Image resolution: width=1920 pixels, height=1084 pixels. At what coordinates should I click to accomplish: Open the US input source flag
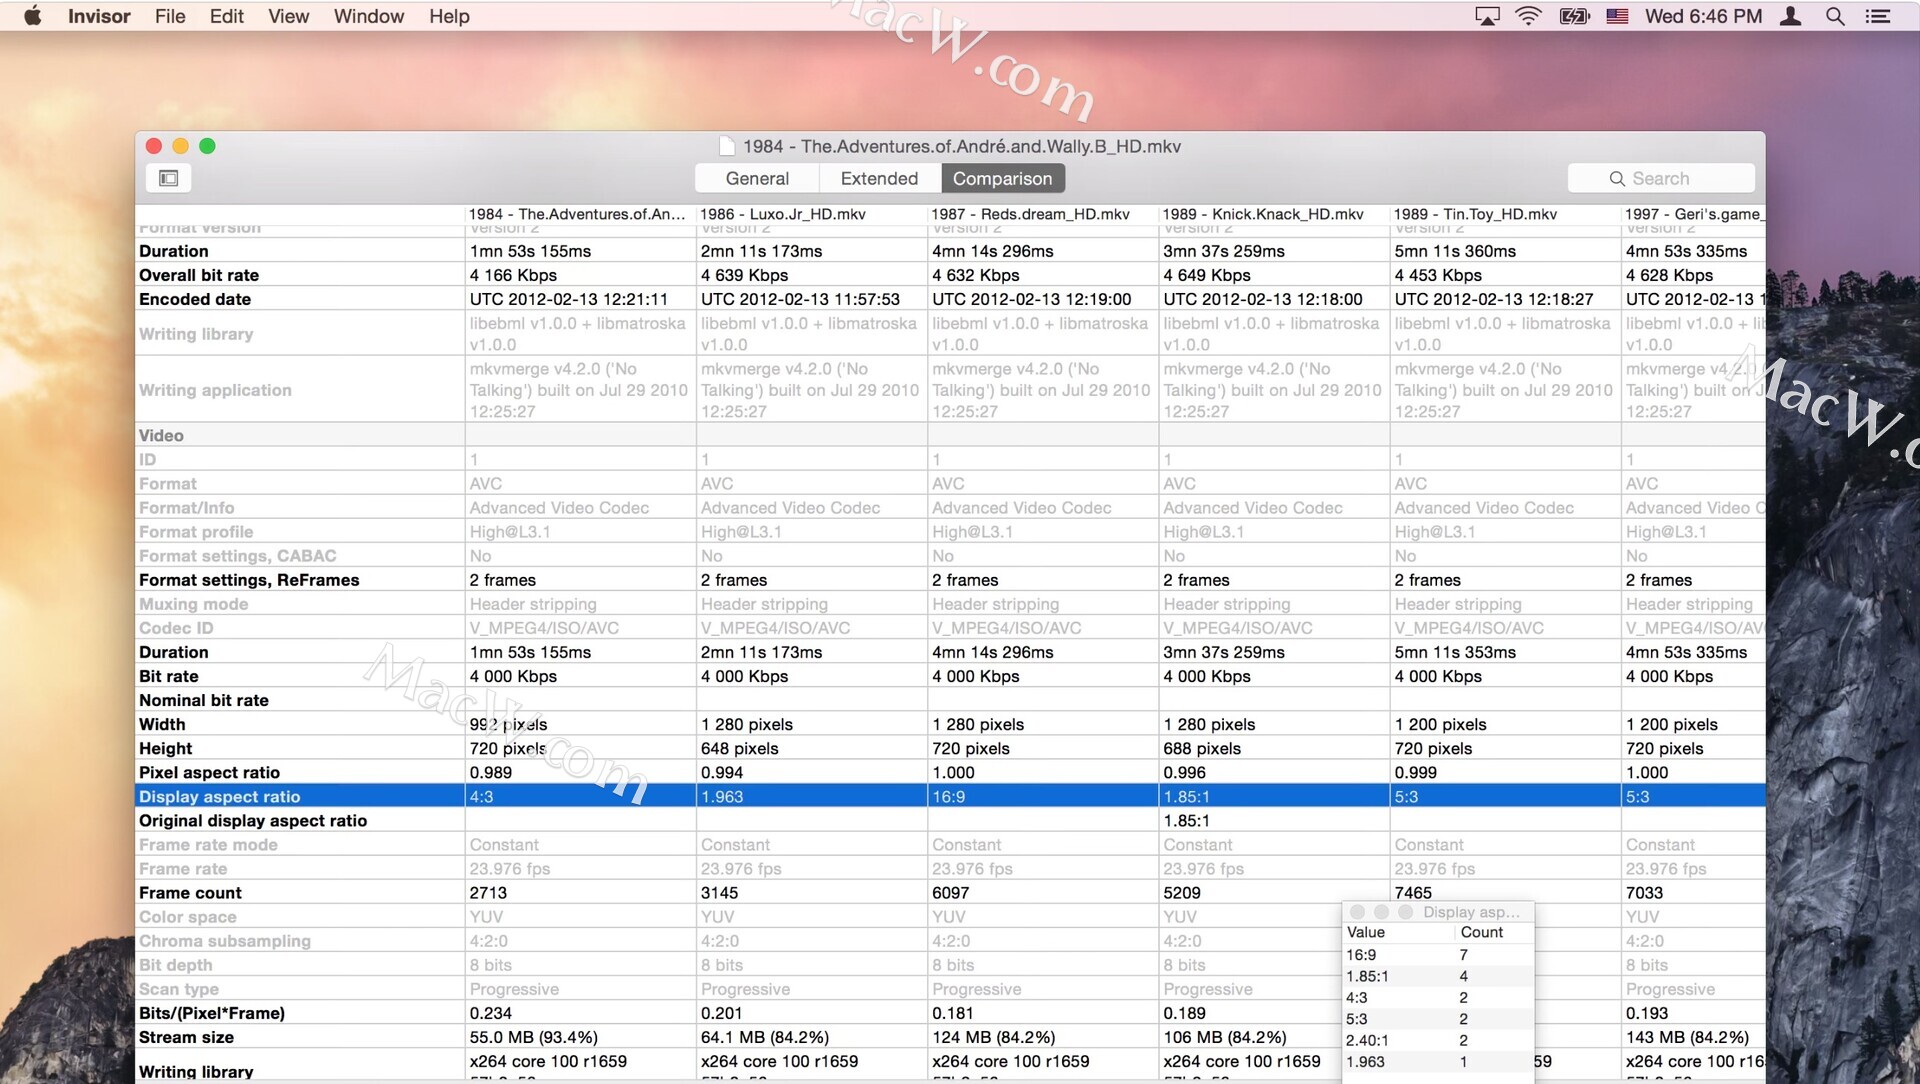pyautogui.click(x=1617, y=16)
